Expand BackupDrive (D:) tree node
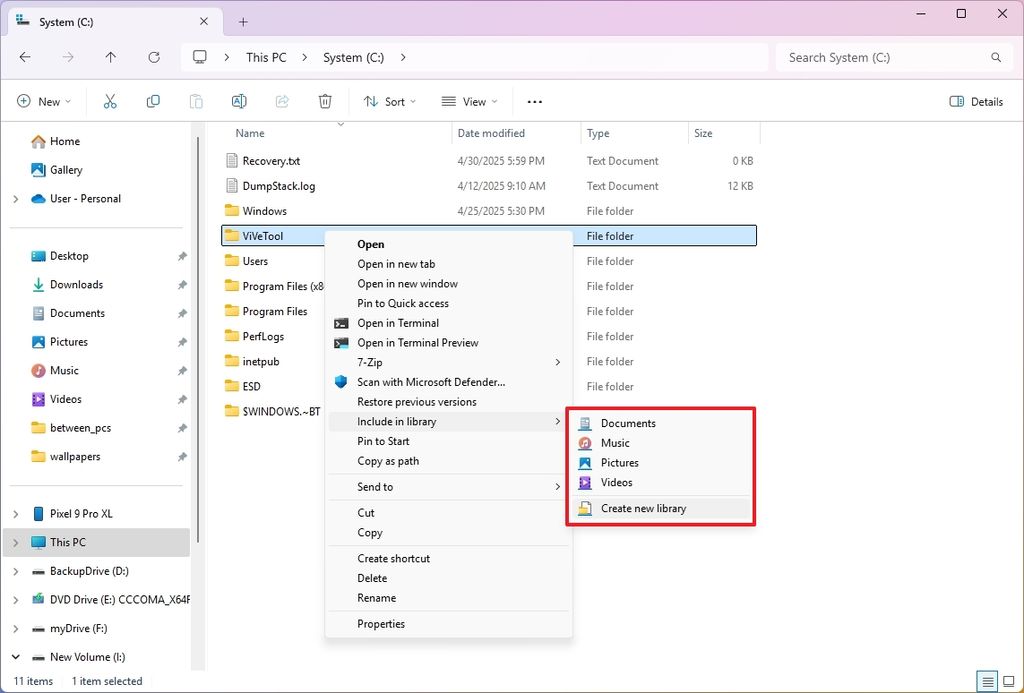Viewport: 1024px width, 693px height. (x=16, y=571)
